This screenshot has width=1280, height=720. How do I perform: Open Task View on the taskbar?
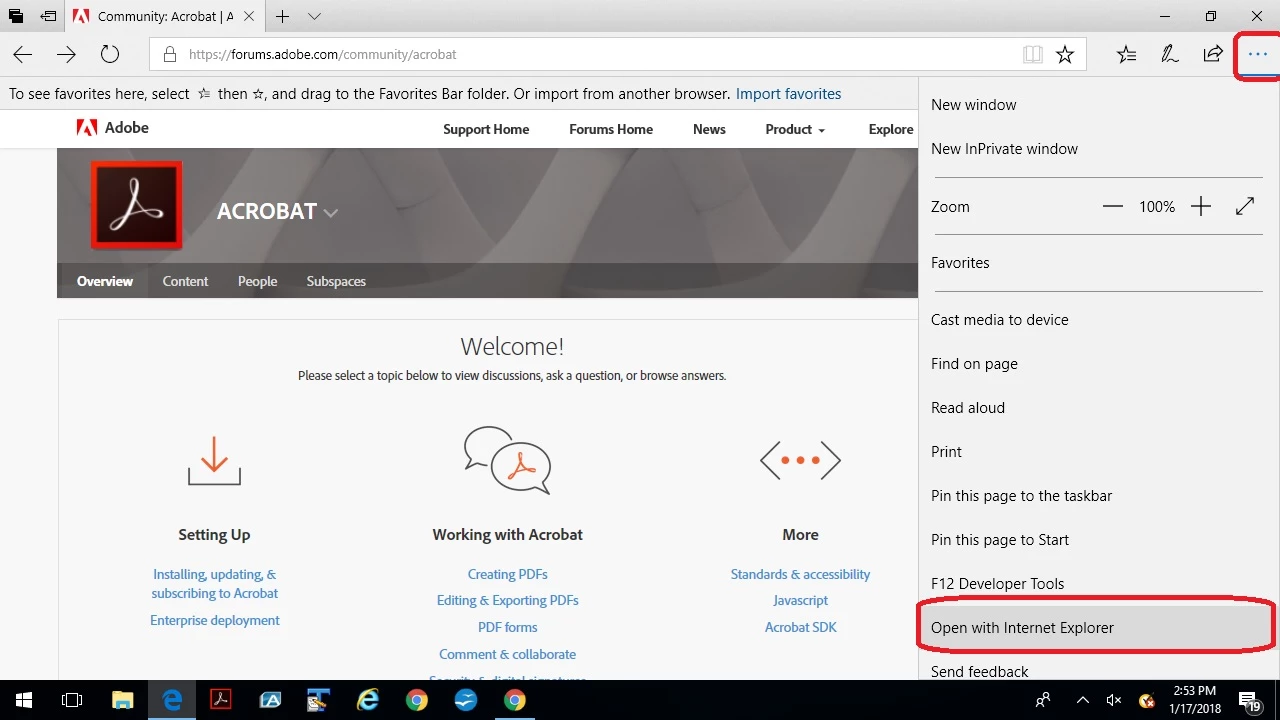click(x=72, y=700)
